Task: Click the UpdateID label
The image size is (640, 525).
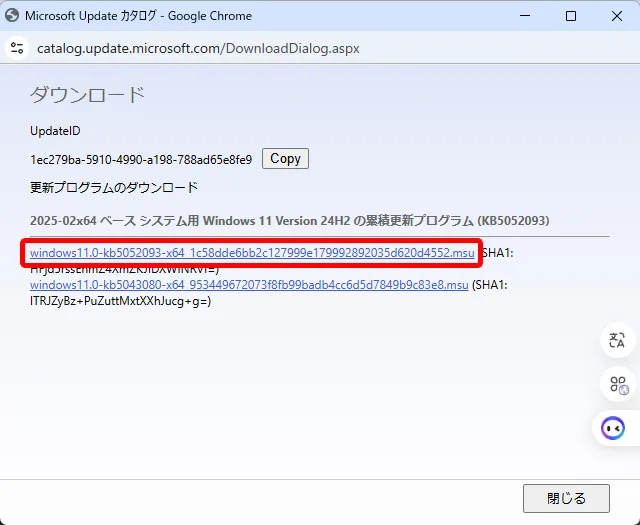Action: pyautogui.click(x=55, y=131)
